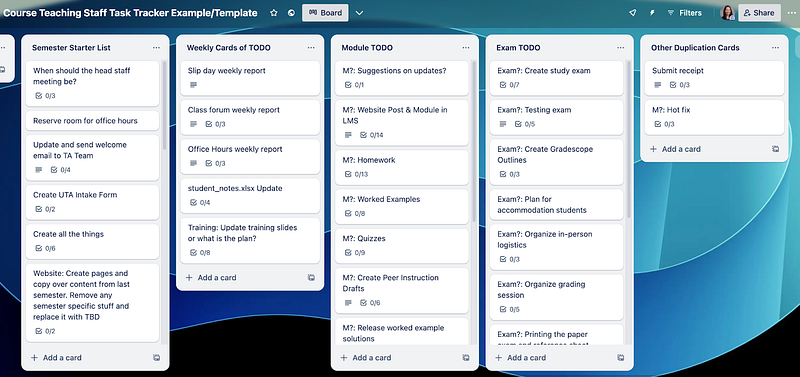Click Exam TODO list vertical scrollbar

point(629,139)
